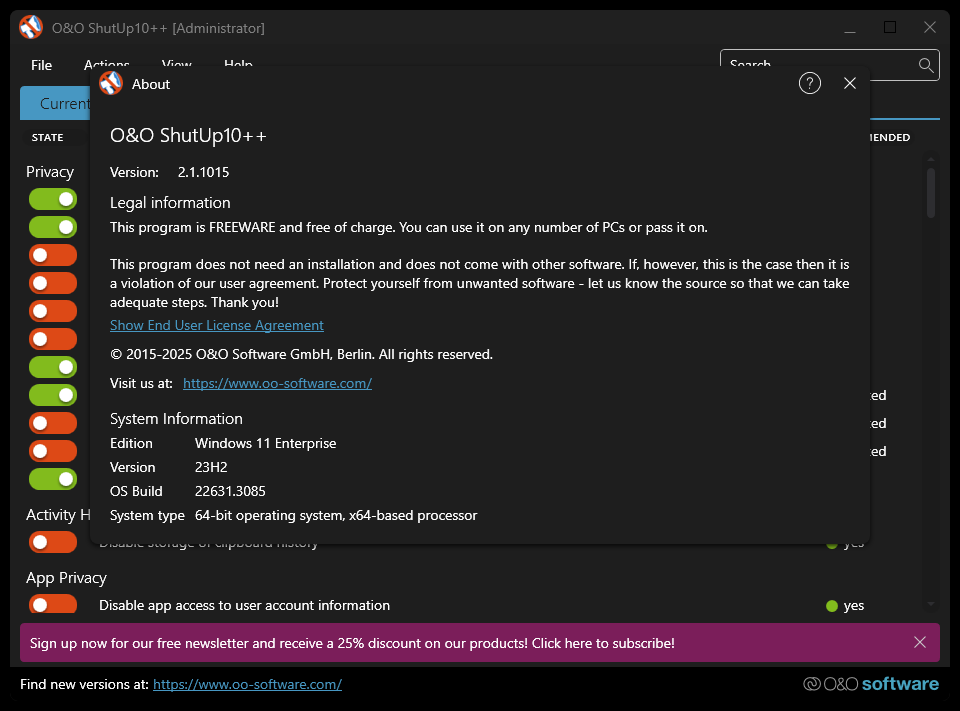Click the search magnifier icon
Image resolution: width=960 pixels, height=711 pixels.
click(x=926, y=65)
